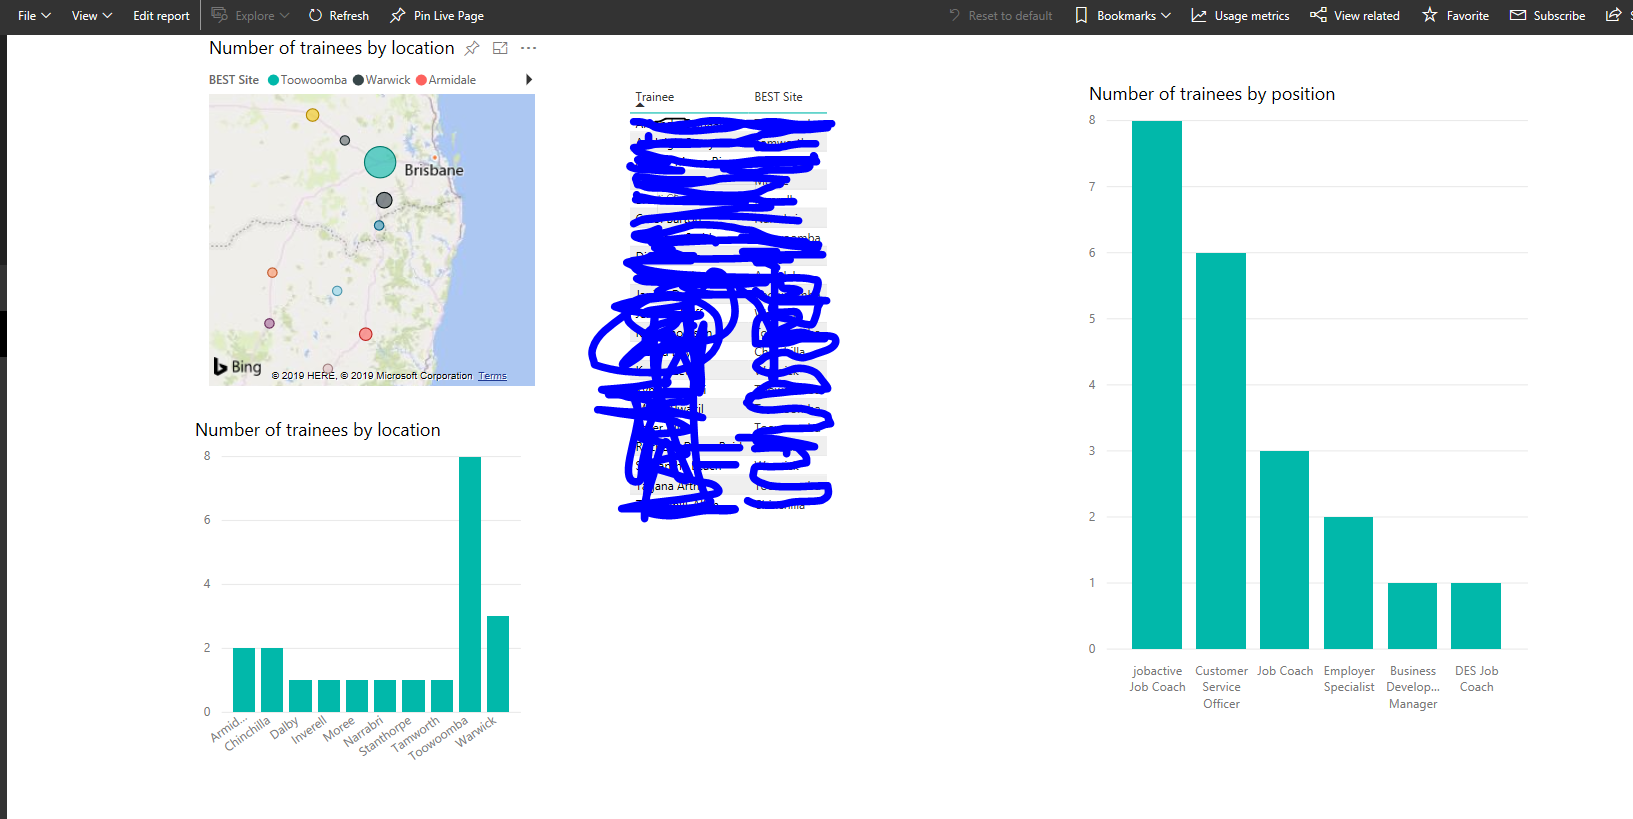Viewport: 1633px width, 819px height.
Task: Click Edit report
Action: point(161,16)
